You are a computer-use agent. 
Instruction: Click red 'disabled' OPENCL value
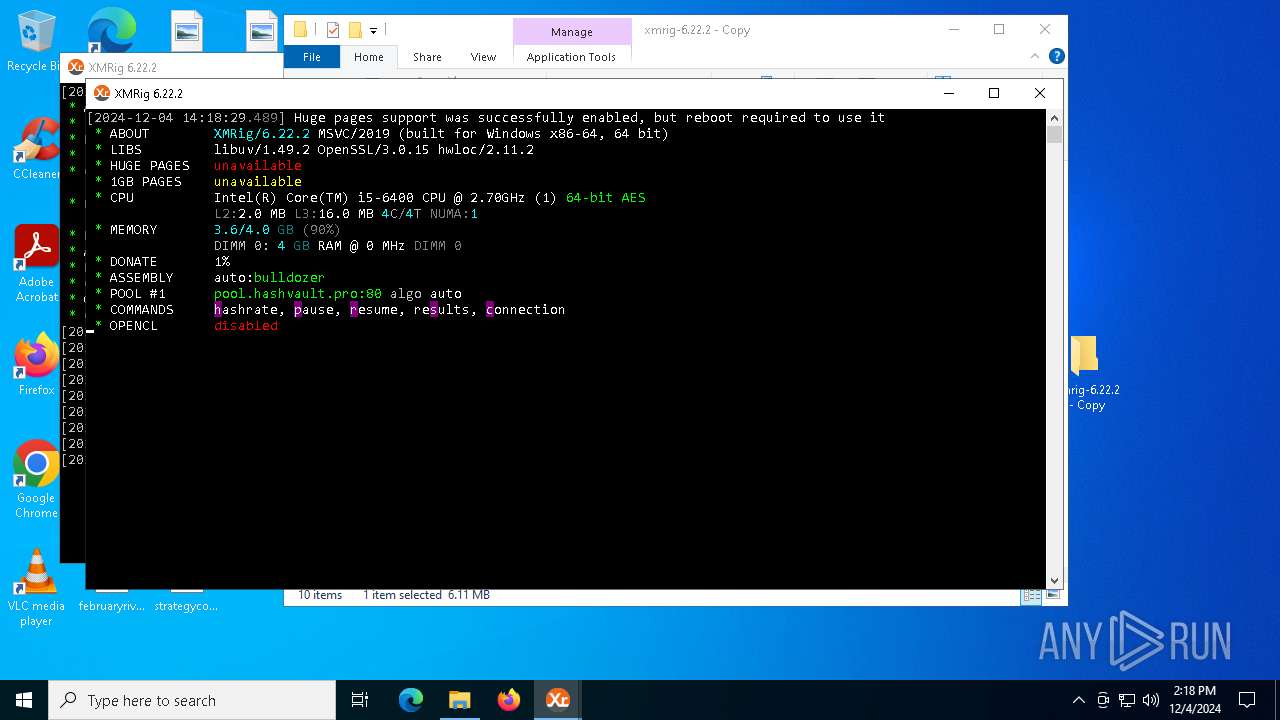click(x=246, y=326)
